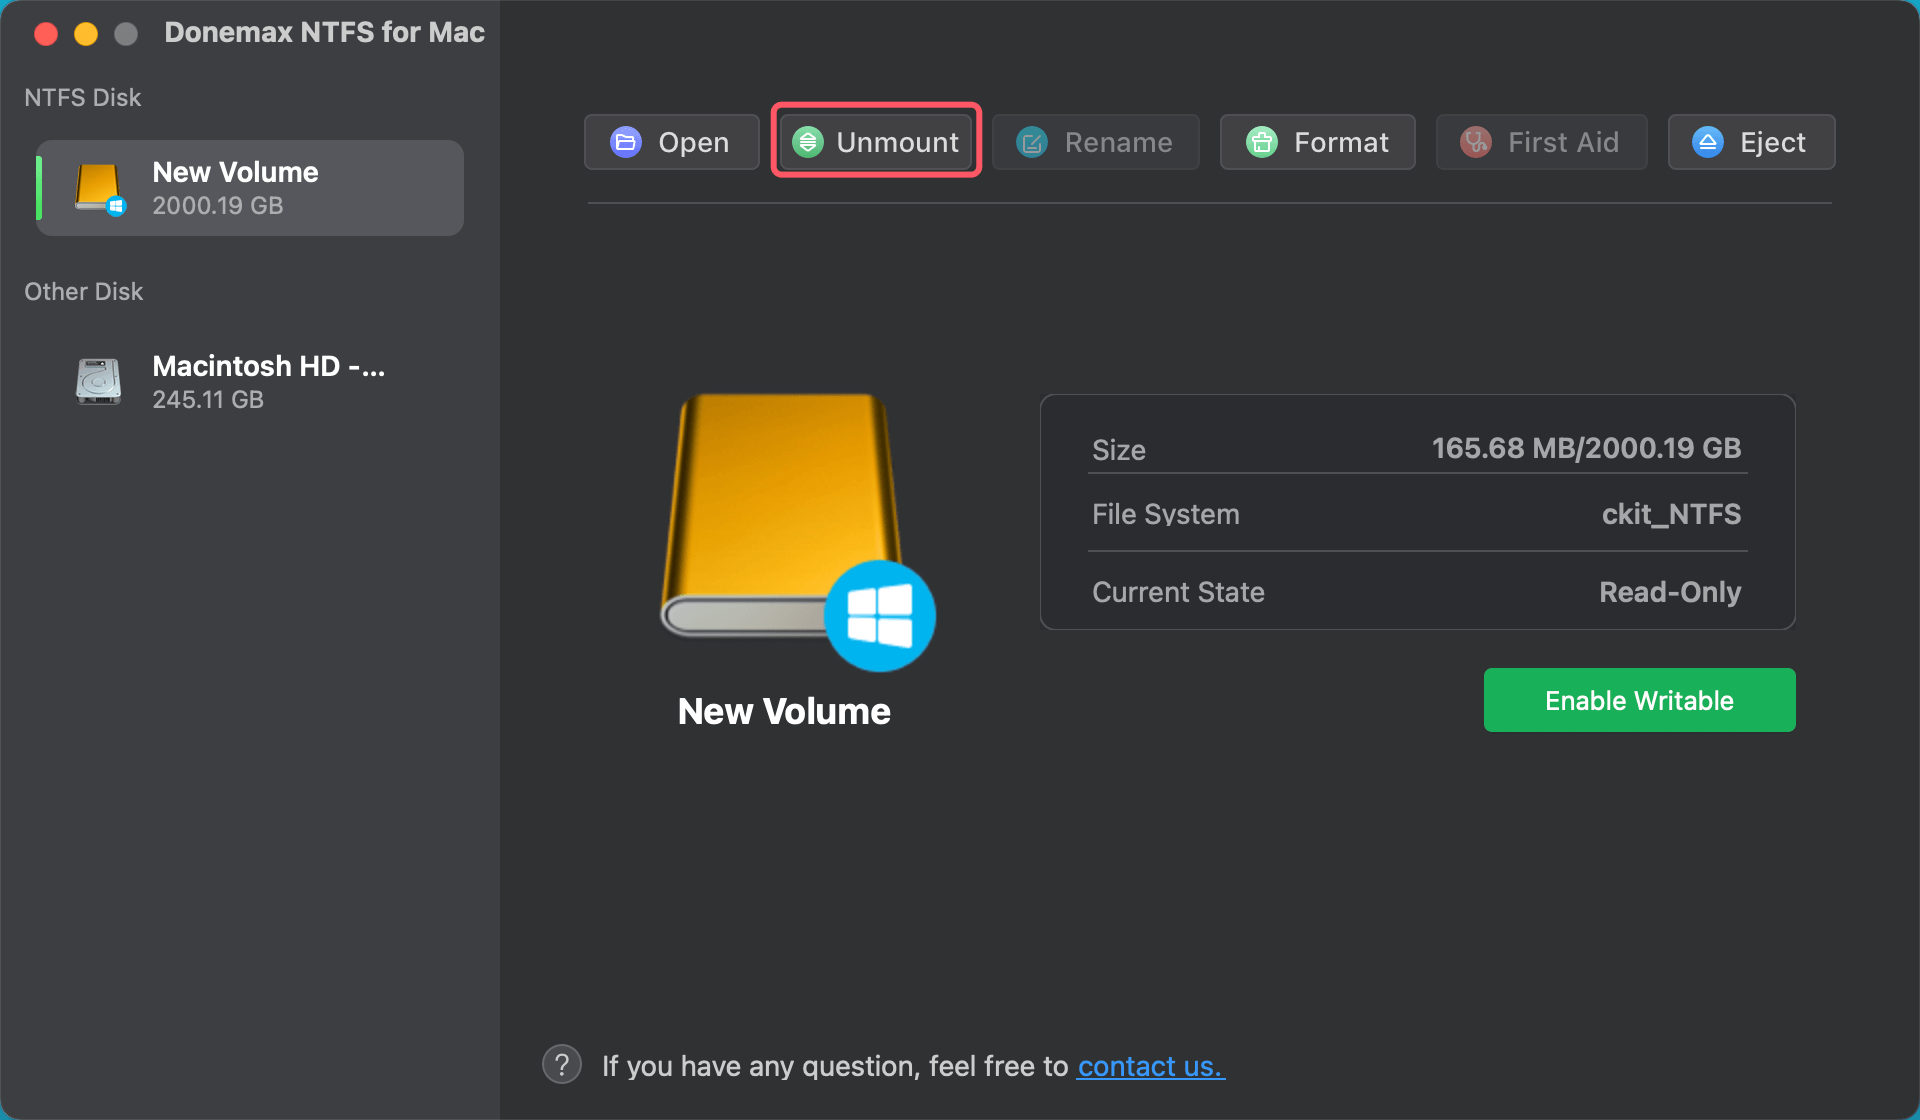
Task: Click the Format drive icon
Action: 1261,142
